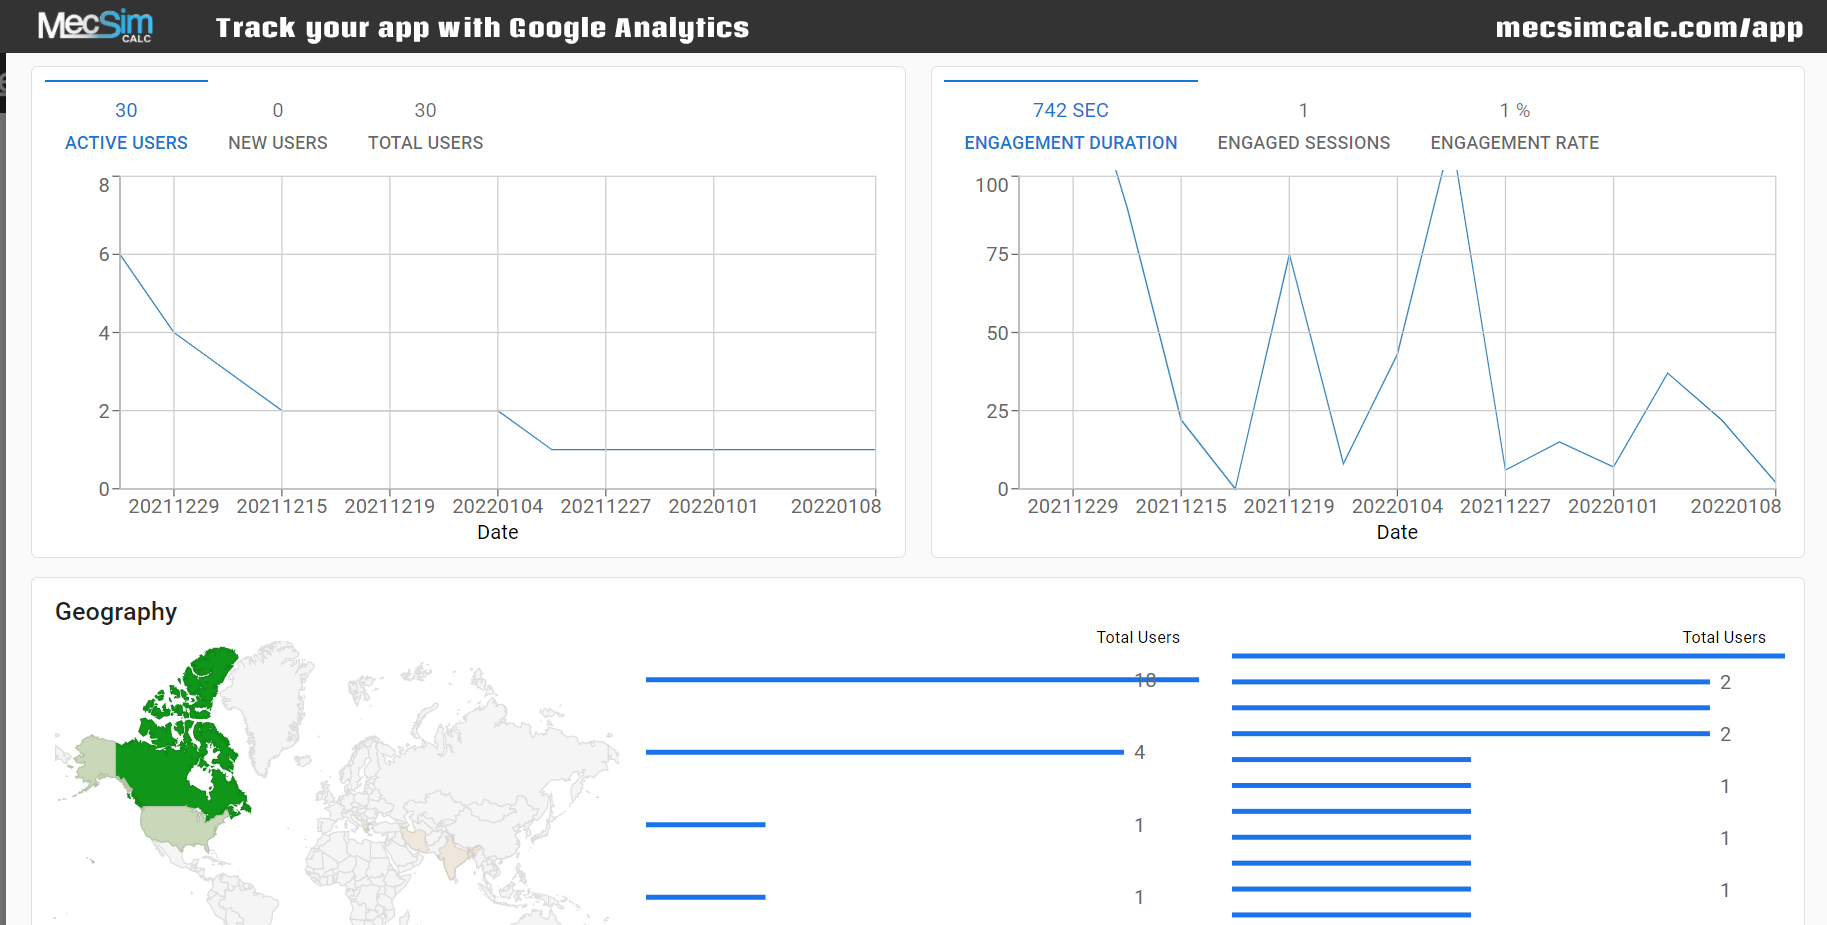The image size is (1827, 925).
Task: Click active users line point at 20211215
Action: [282, 410]
